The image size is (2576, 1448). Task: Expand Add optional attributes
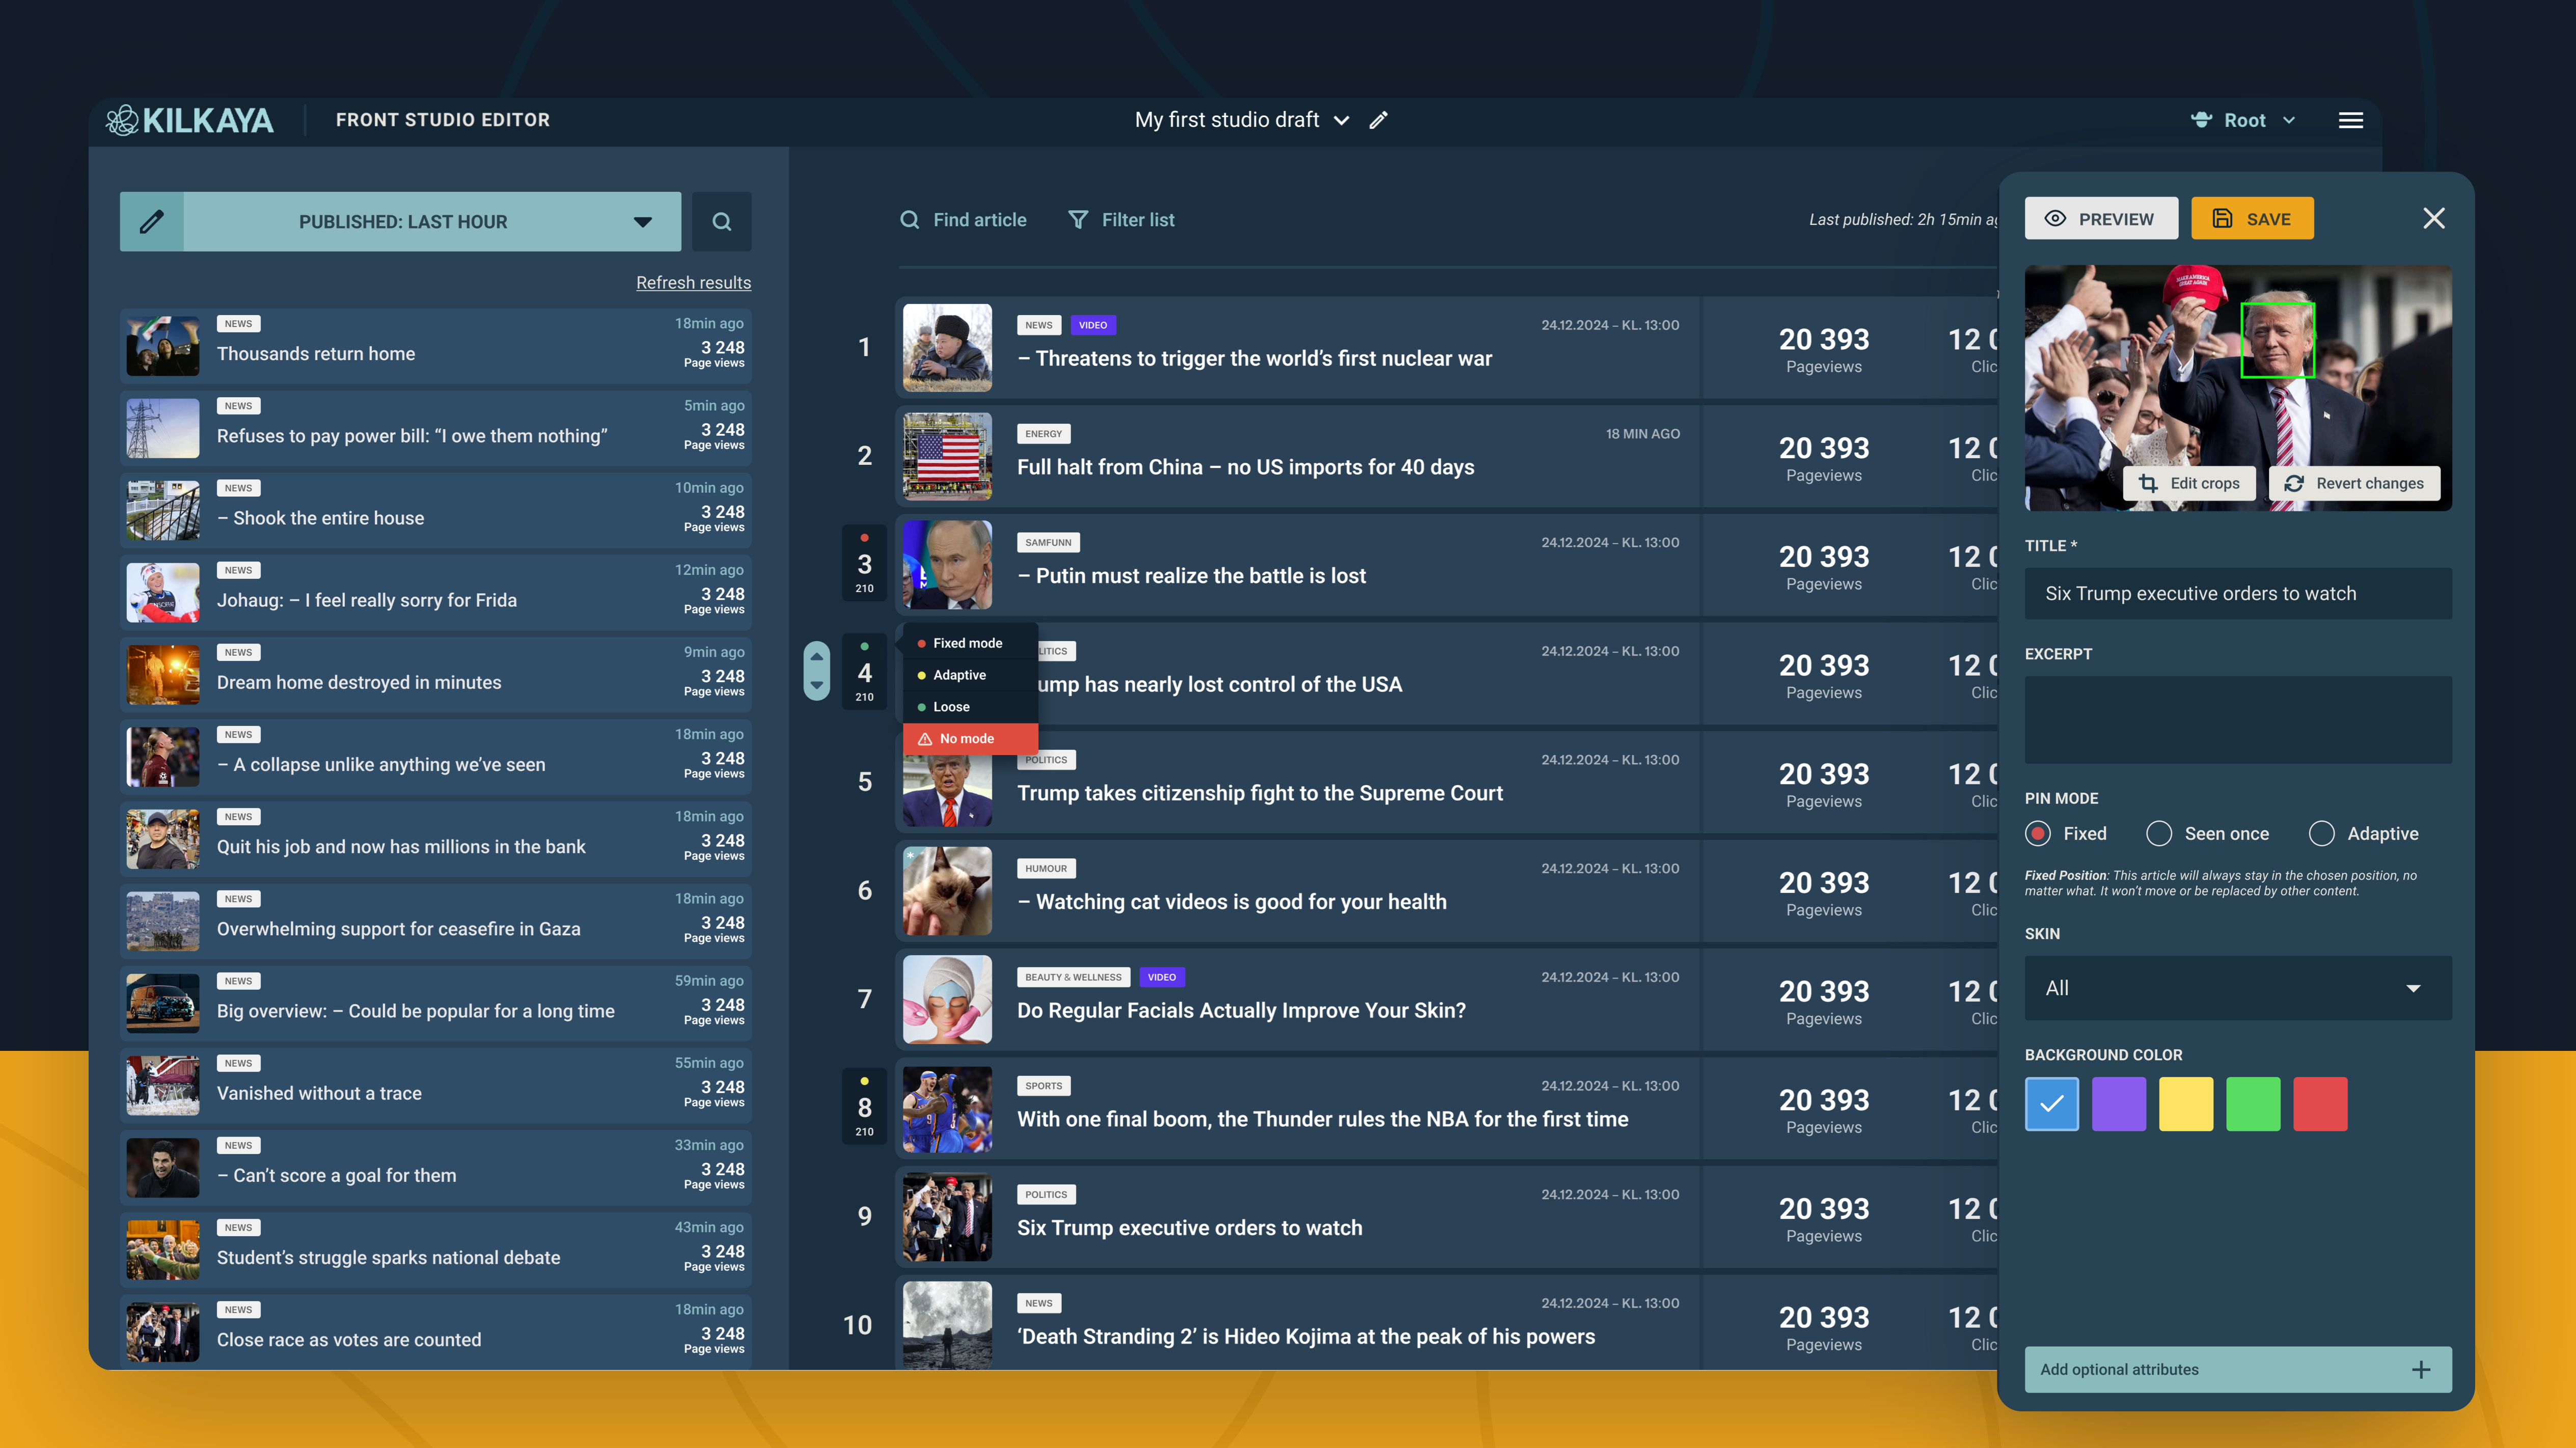click(2238, 1369)
